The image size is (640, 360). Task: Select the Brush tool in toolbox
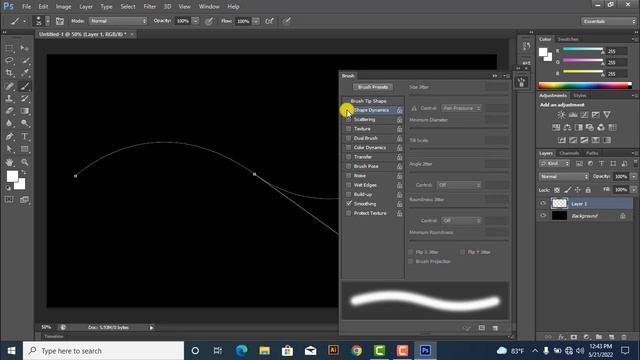(x=24, y=86)
